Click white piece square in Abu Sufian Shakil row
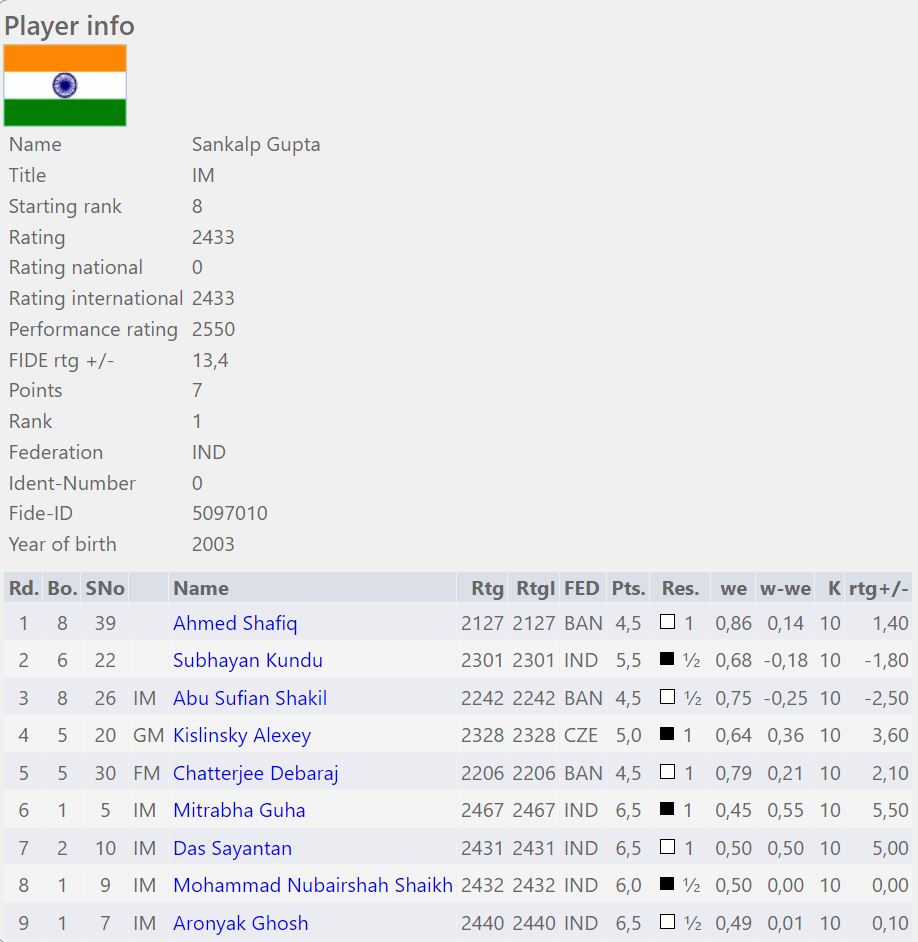The image size is (918, 942). point(668,698)
